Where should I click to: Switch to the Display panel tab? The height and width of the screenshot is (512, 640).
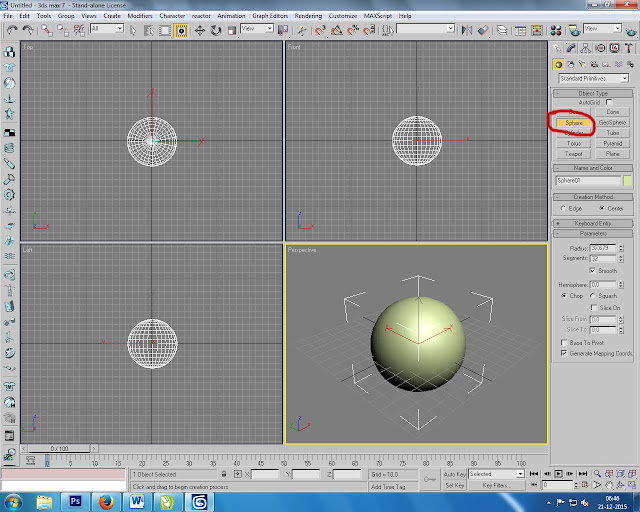pos(614,48)
